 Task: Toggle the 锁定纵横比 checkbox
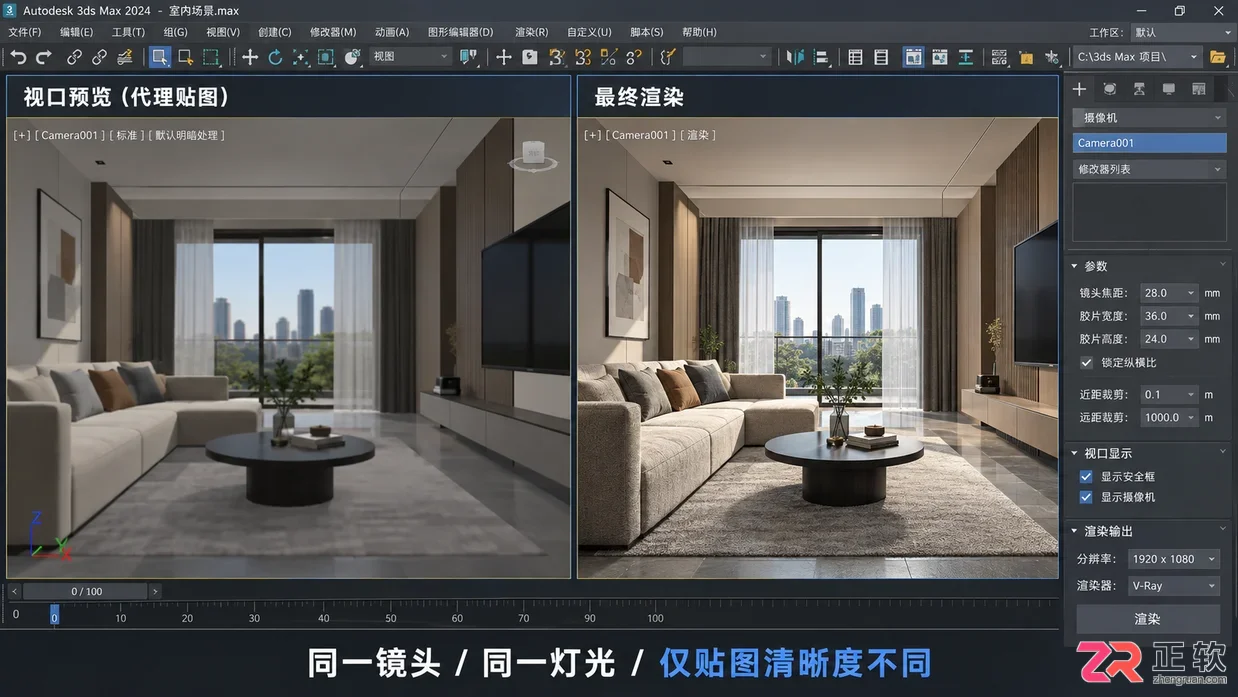point(1087,363)
